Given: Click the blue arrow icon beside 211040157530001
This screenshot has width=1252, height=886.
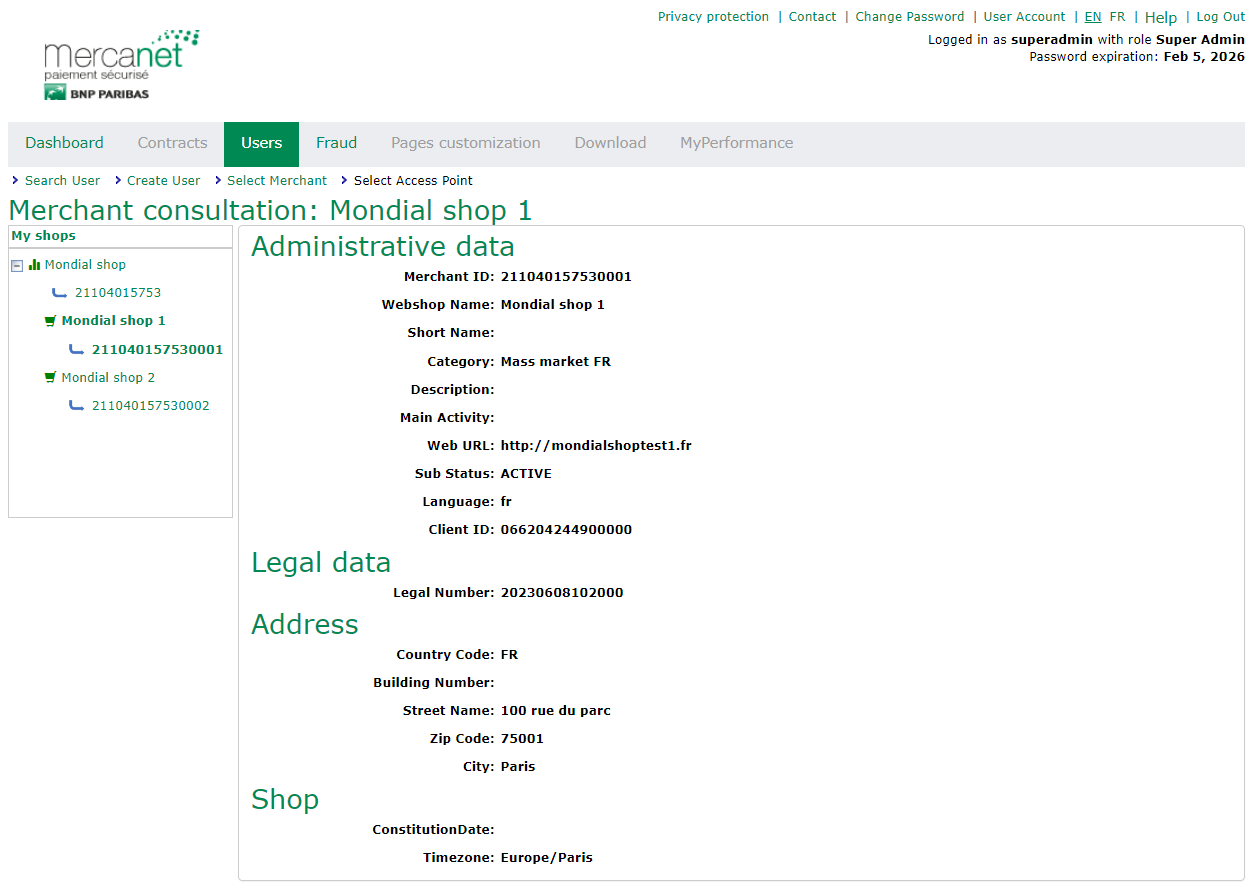Looking at the screenshot, I should click(x=77, y=350).
